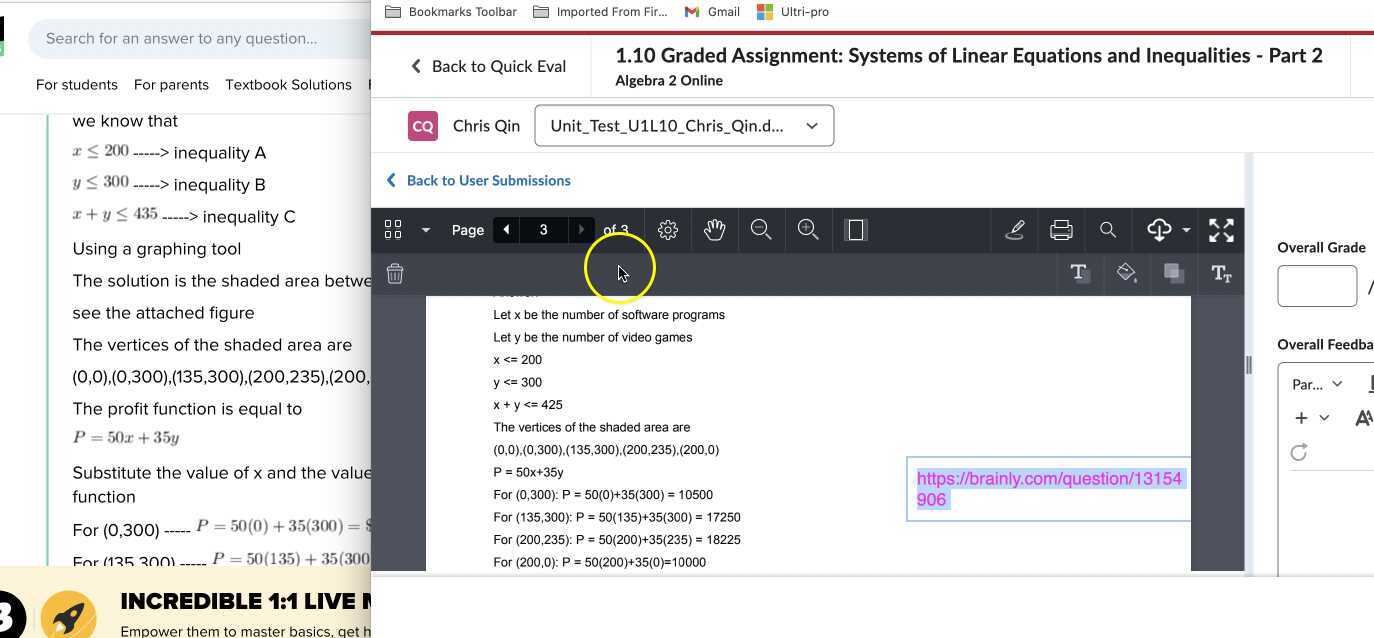The image size is (1374, 638).
Task: Open the annotation pen tool
Action: pos(1015,230)
